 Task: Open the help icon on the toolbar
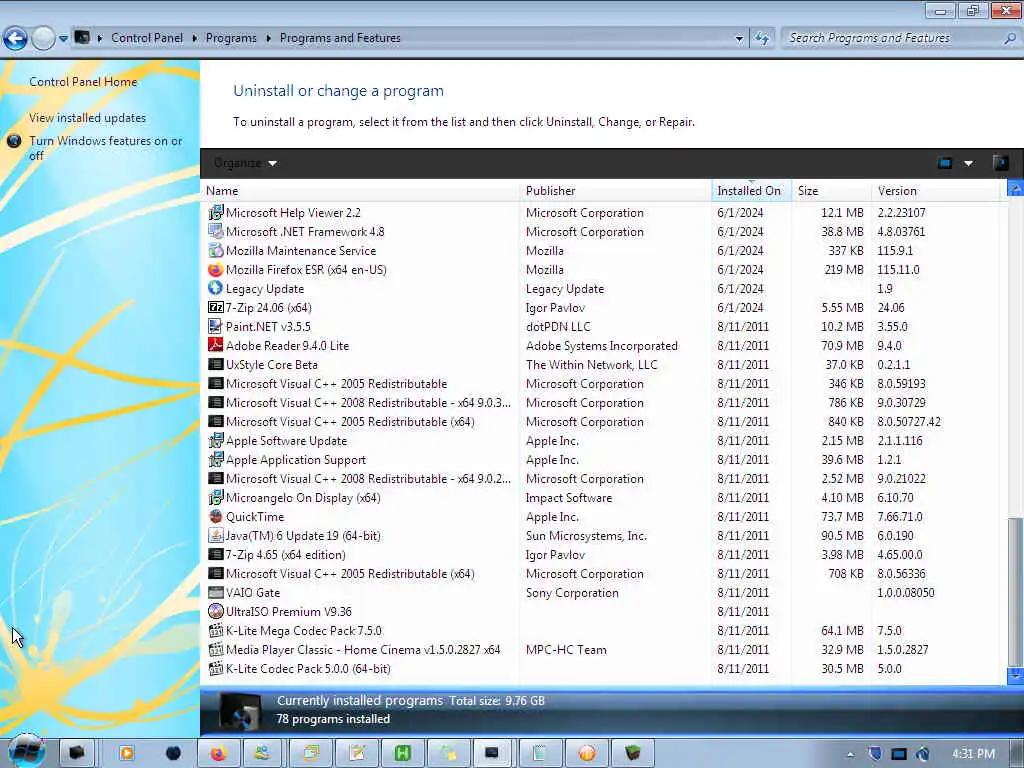point(1000,163)
